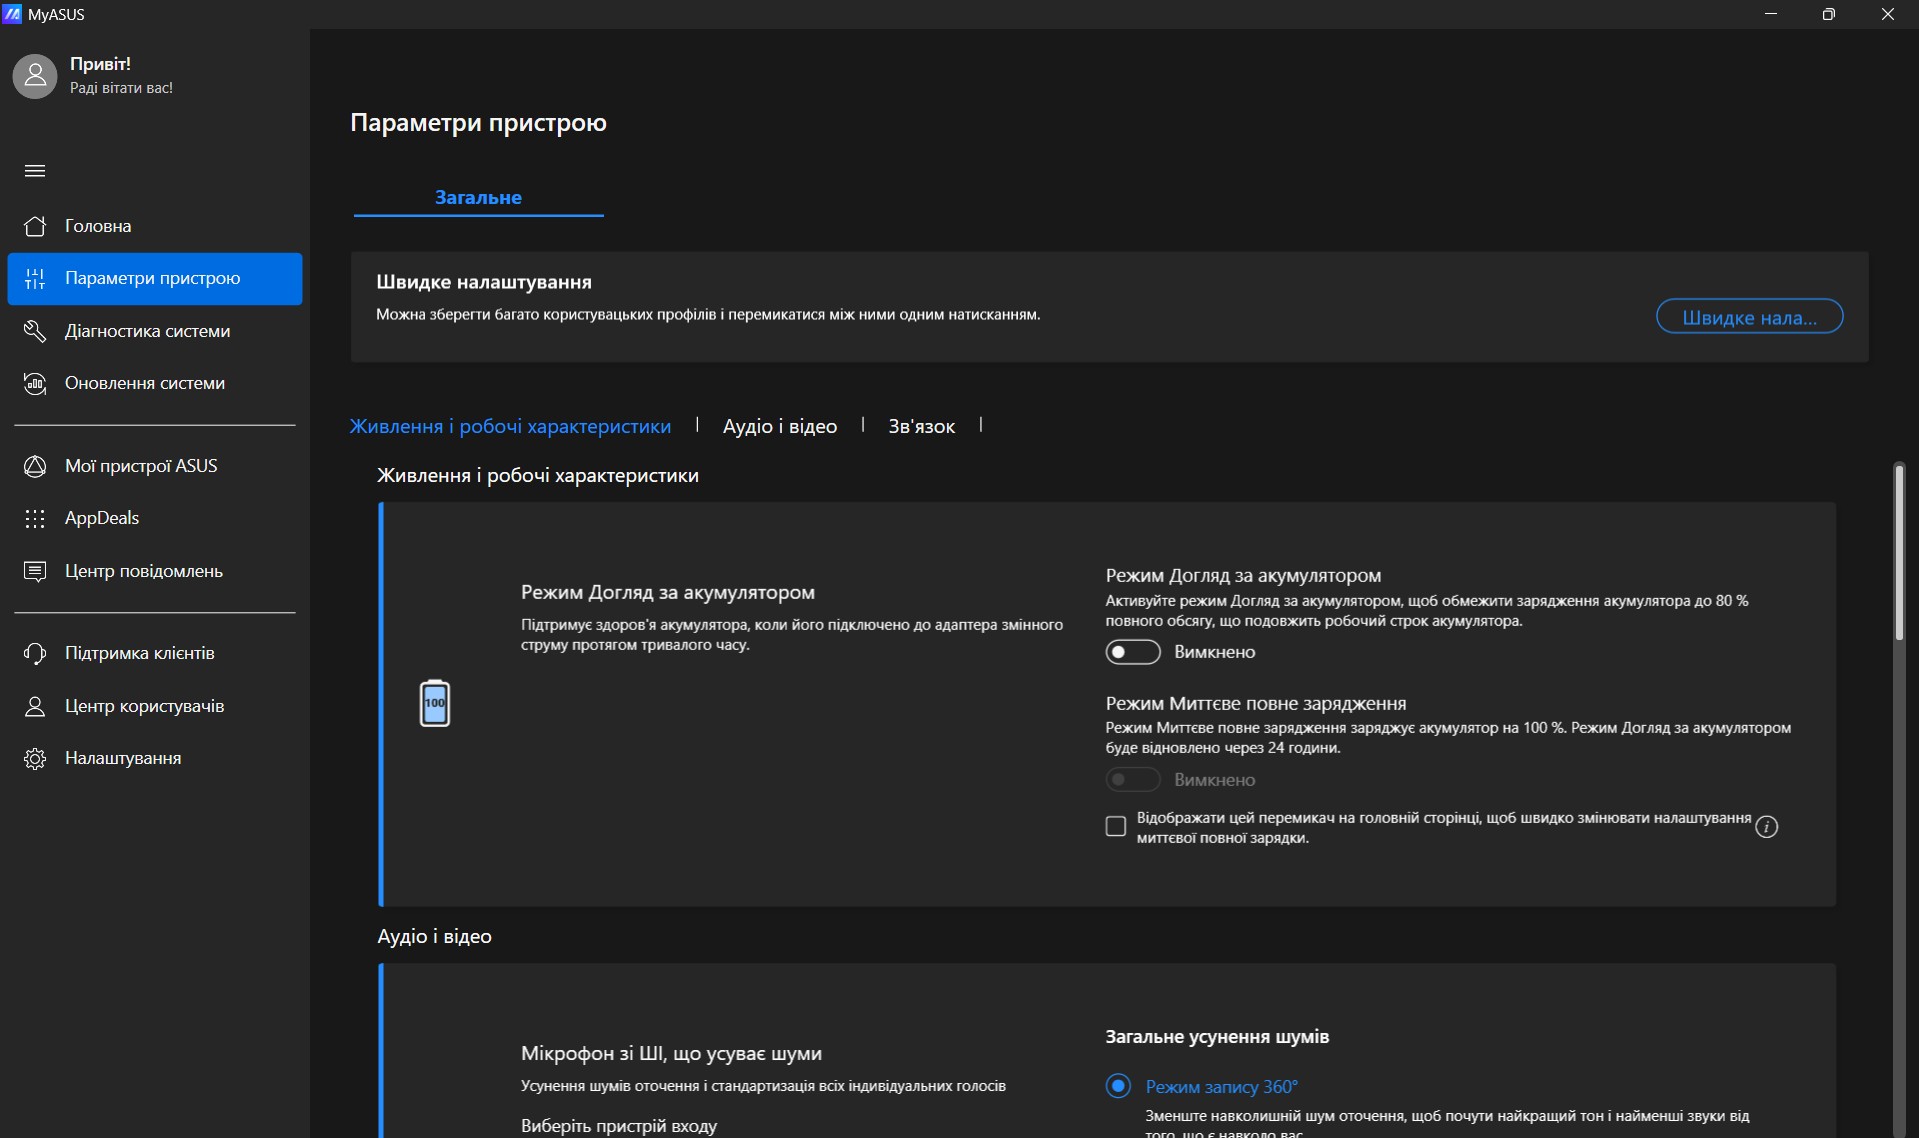Switch to the Загальне tab

click(478, 197)
